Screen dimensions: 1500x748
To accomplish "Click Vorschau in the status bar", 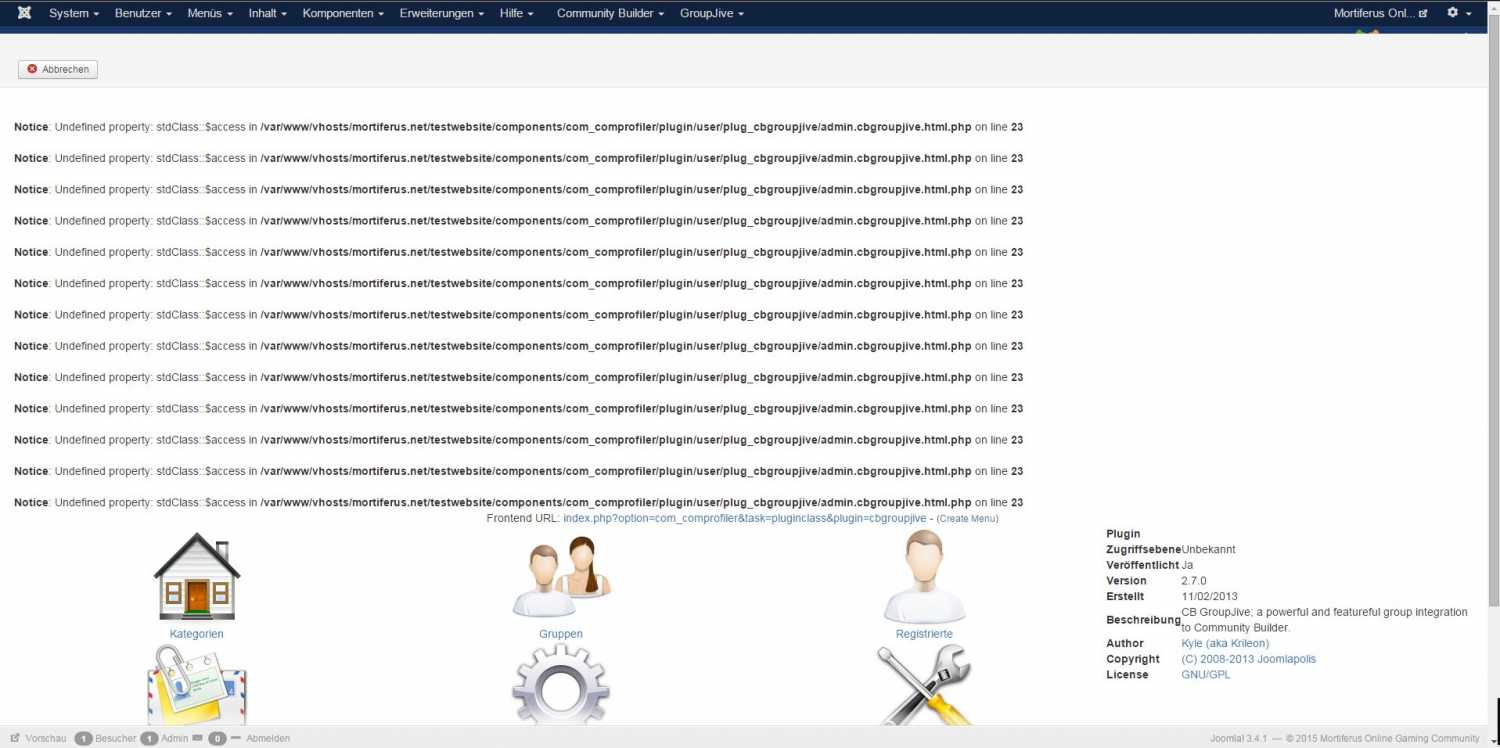I will pyautogui.click(x=46, y=738).
